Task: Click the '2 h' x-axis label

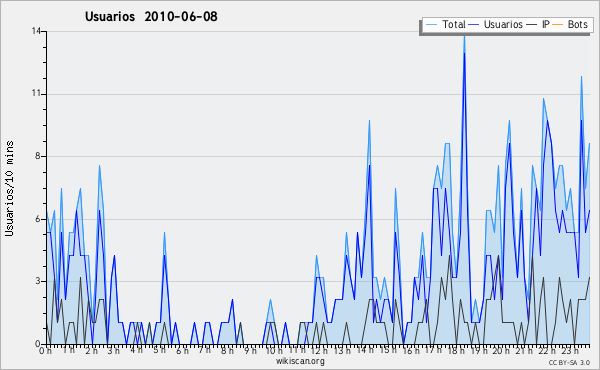Action: click(91, 350)
